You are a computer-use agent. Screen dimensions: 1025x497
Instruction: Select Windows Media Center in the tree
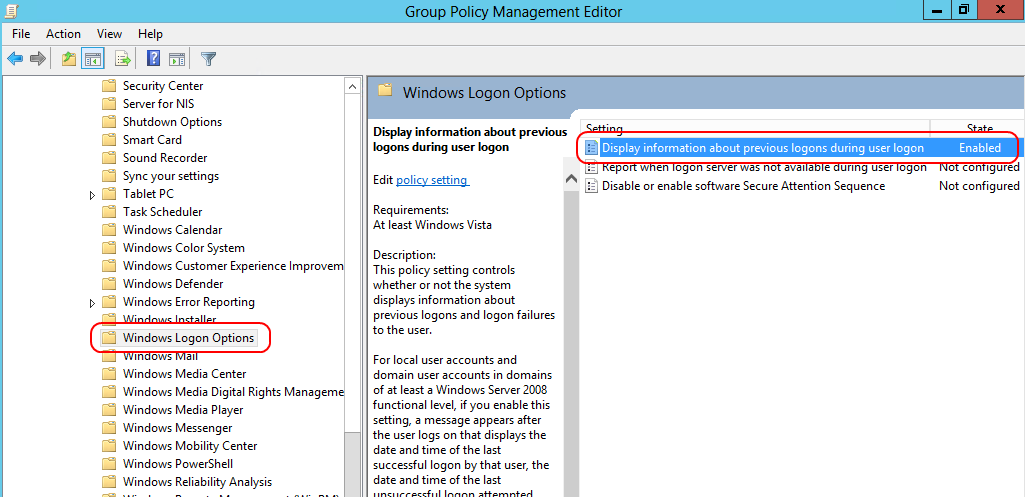click(x=184, y=374)
